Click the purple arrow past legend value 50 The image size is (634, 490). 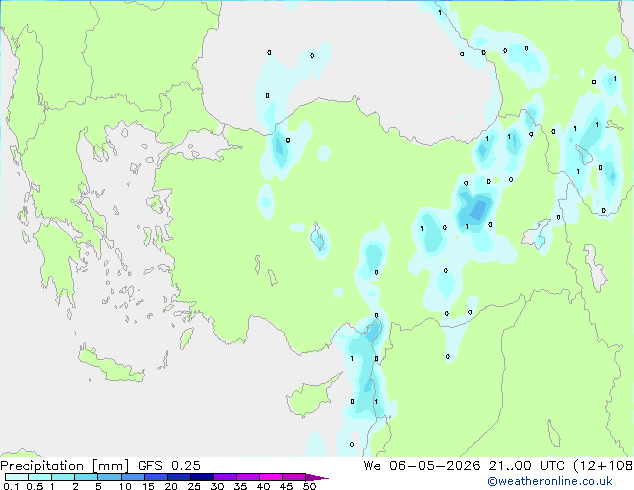click(x=317, y=477)
